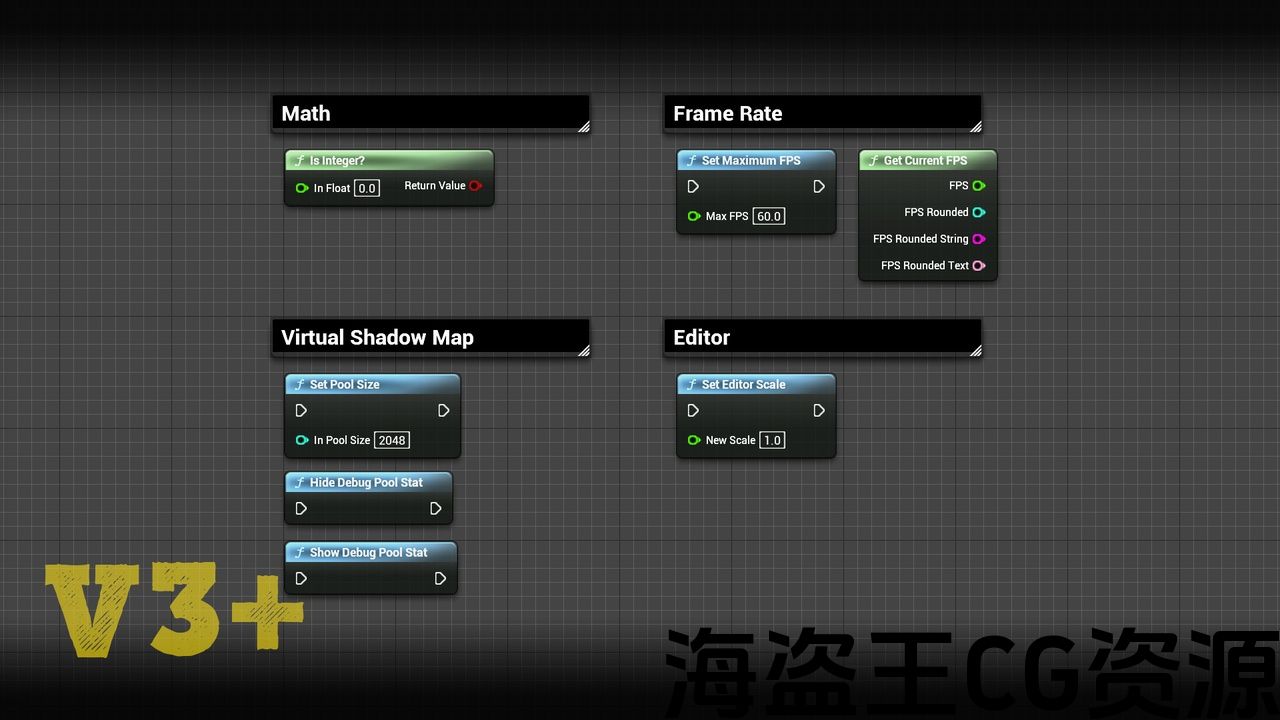Click the Show Debug Pool Stat input execution pin
This screenshot has width=1280, height=720.
302,579
